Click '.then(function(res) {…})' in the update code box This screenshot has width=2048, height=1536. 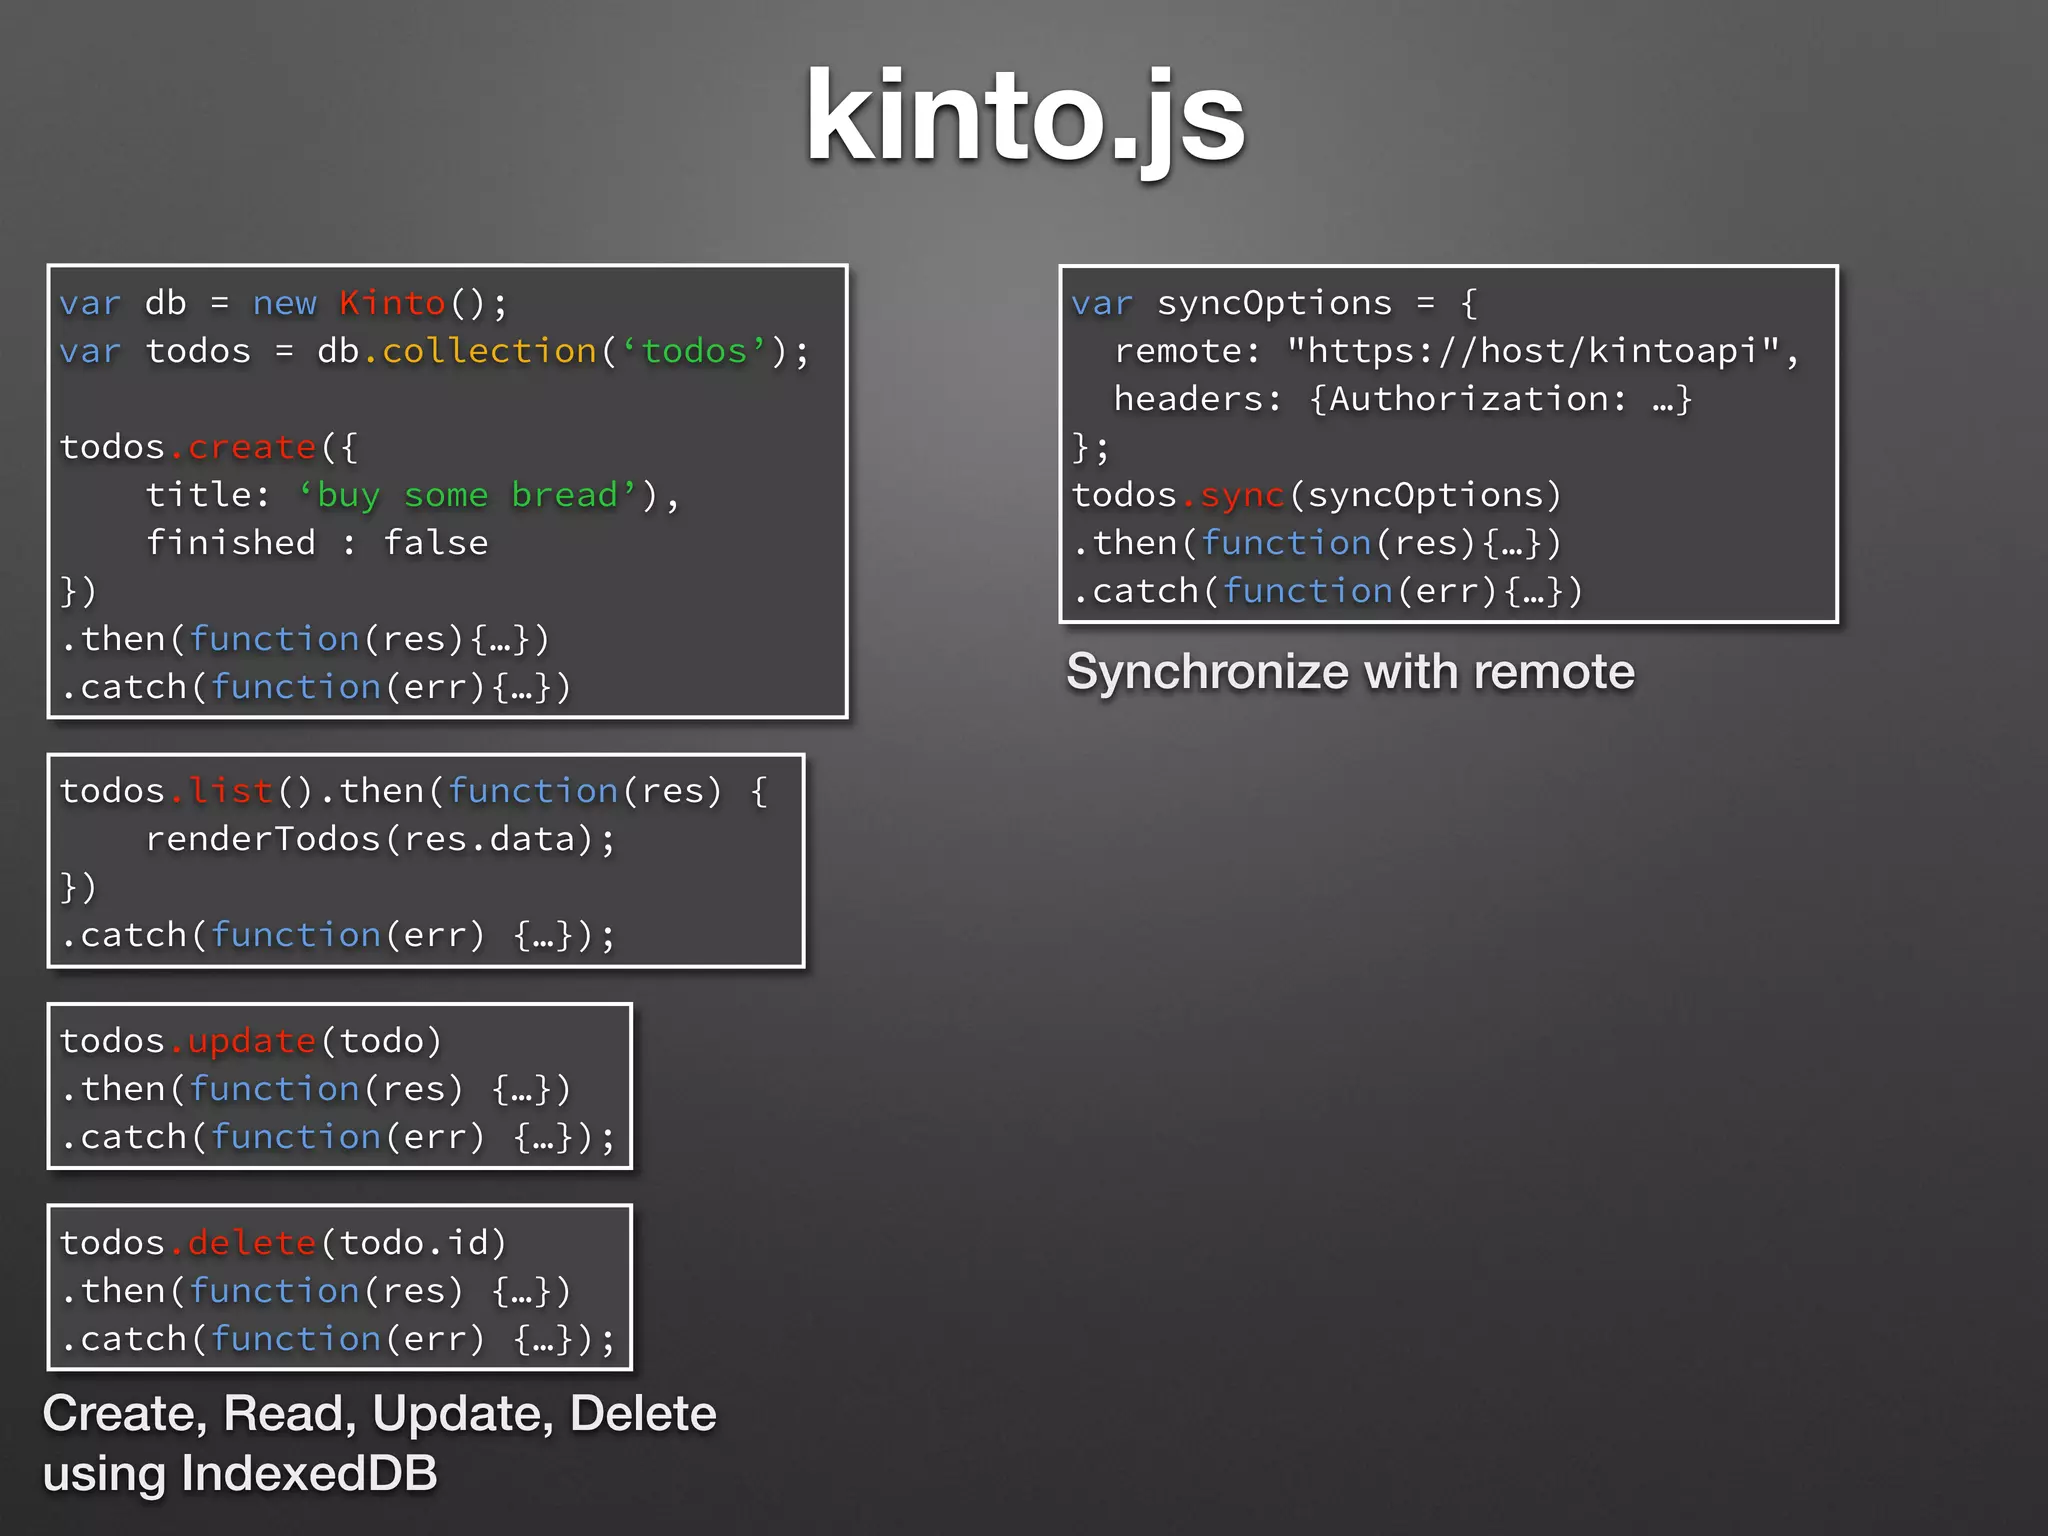[x=316, y=1089]
